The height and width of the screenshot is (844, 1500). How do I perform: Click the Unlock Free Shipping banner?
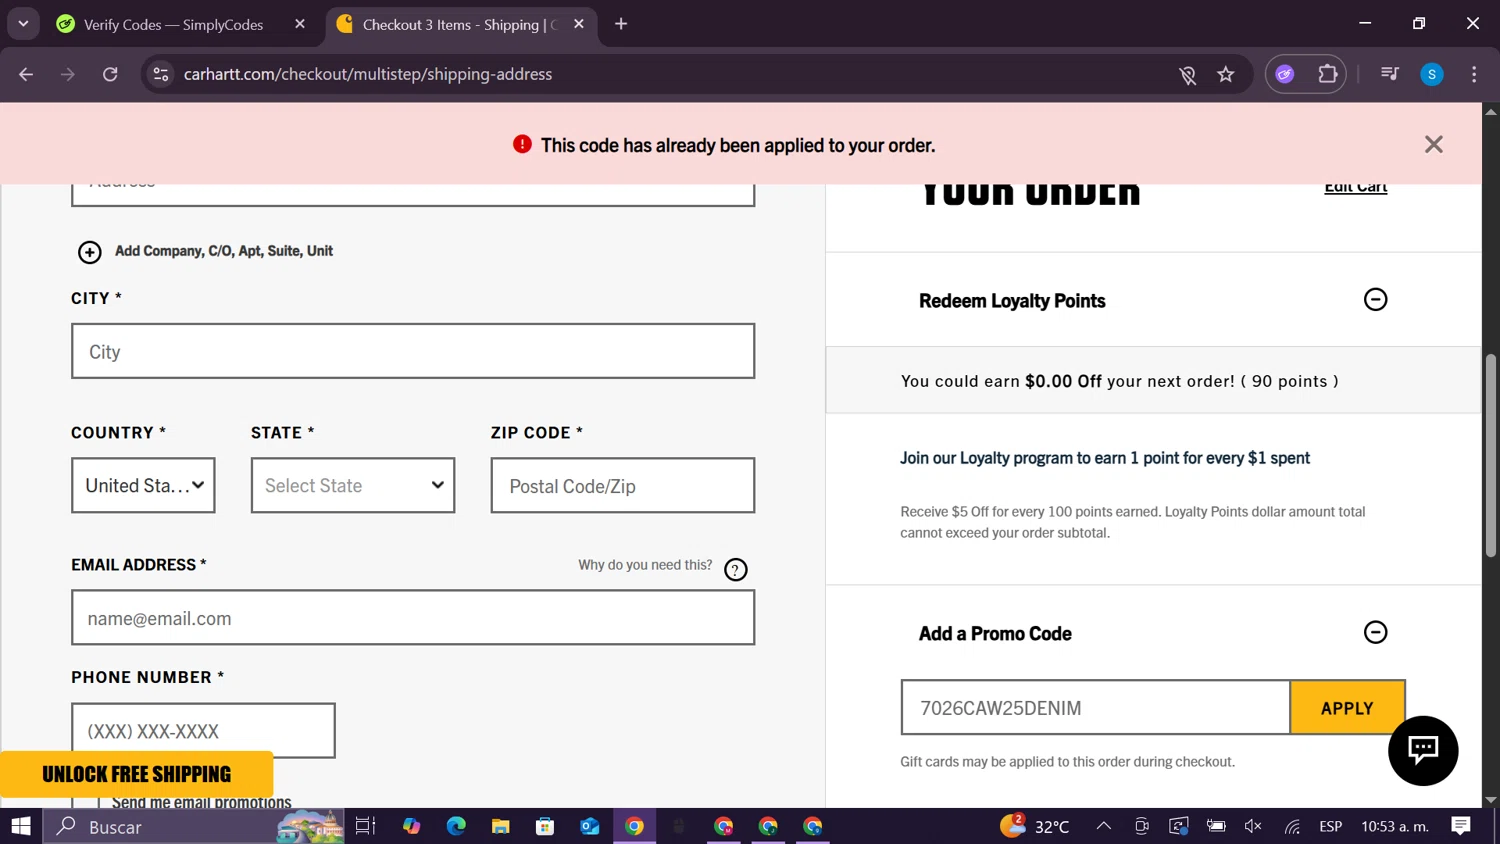coord(137,774)
